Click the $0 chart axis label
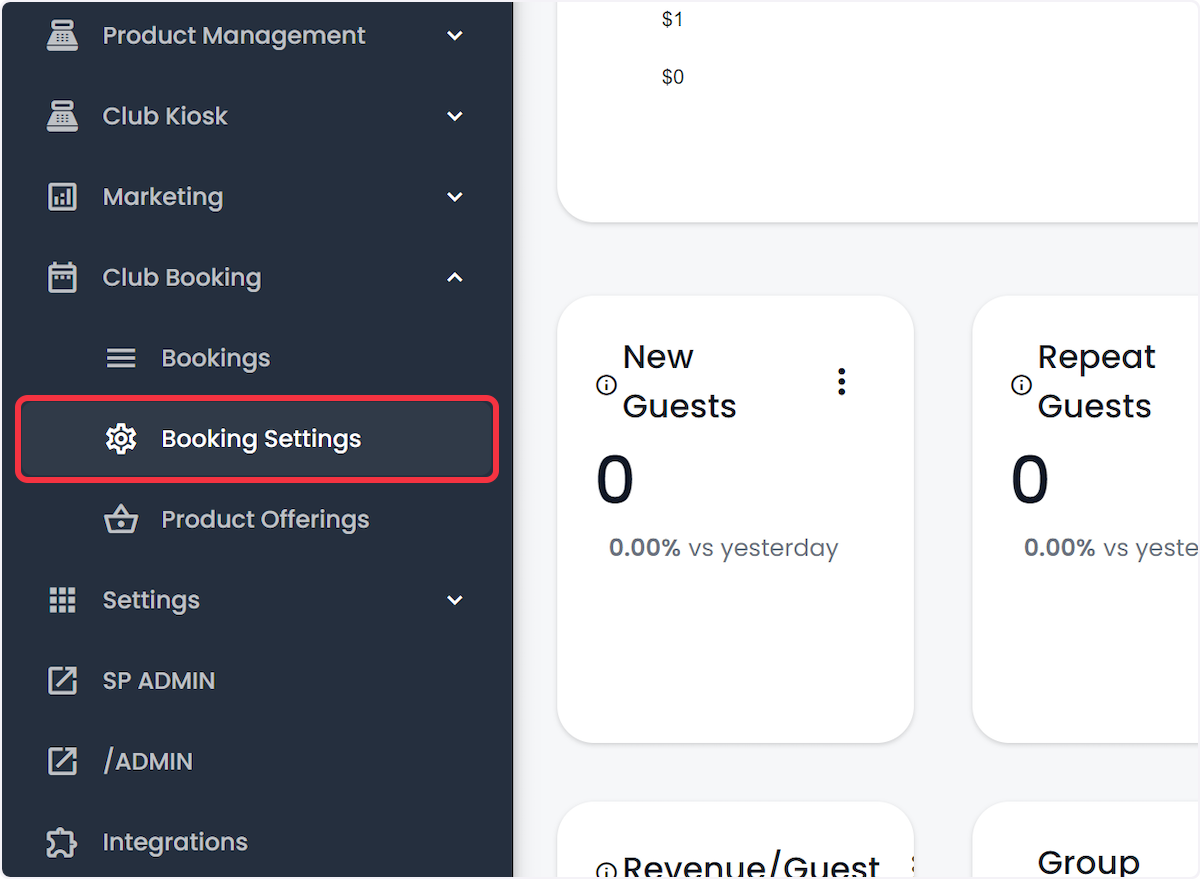This screenshot has height=879, width=1200. (673, 77)
